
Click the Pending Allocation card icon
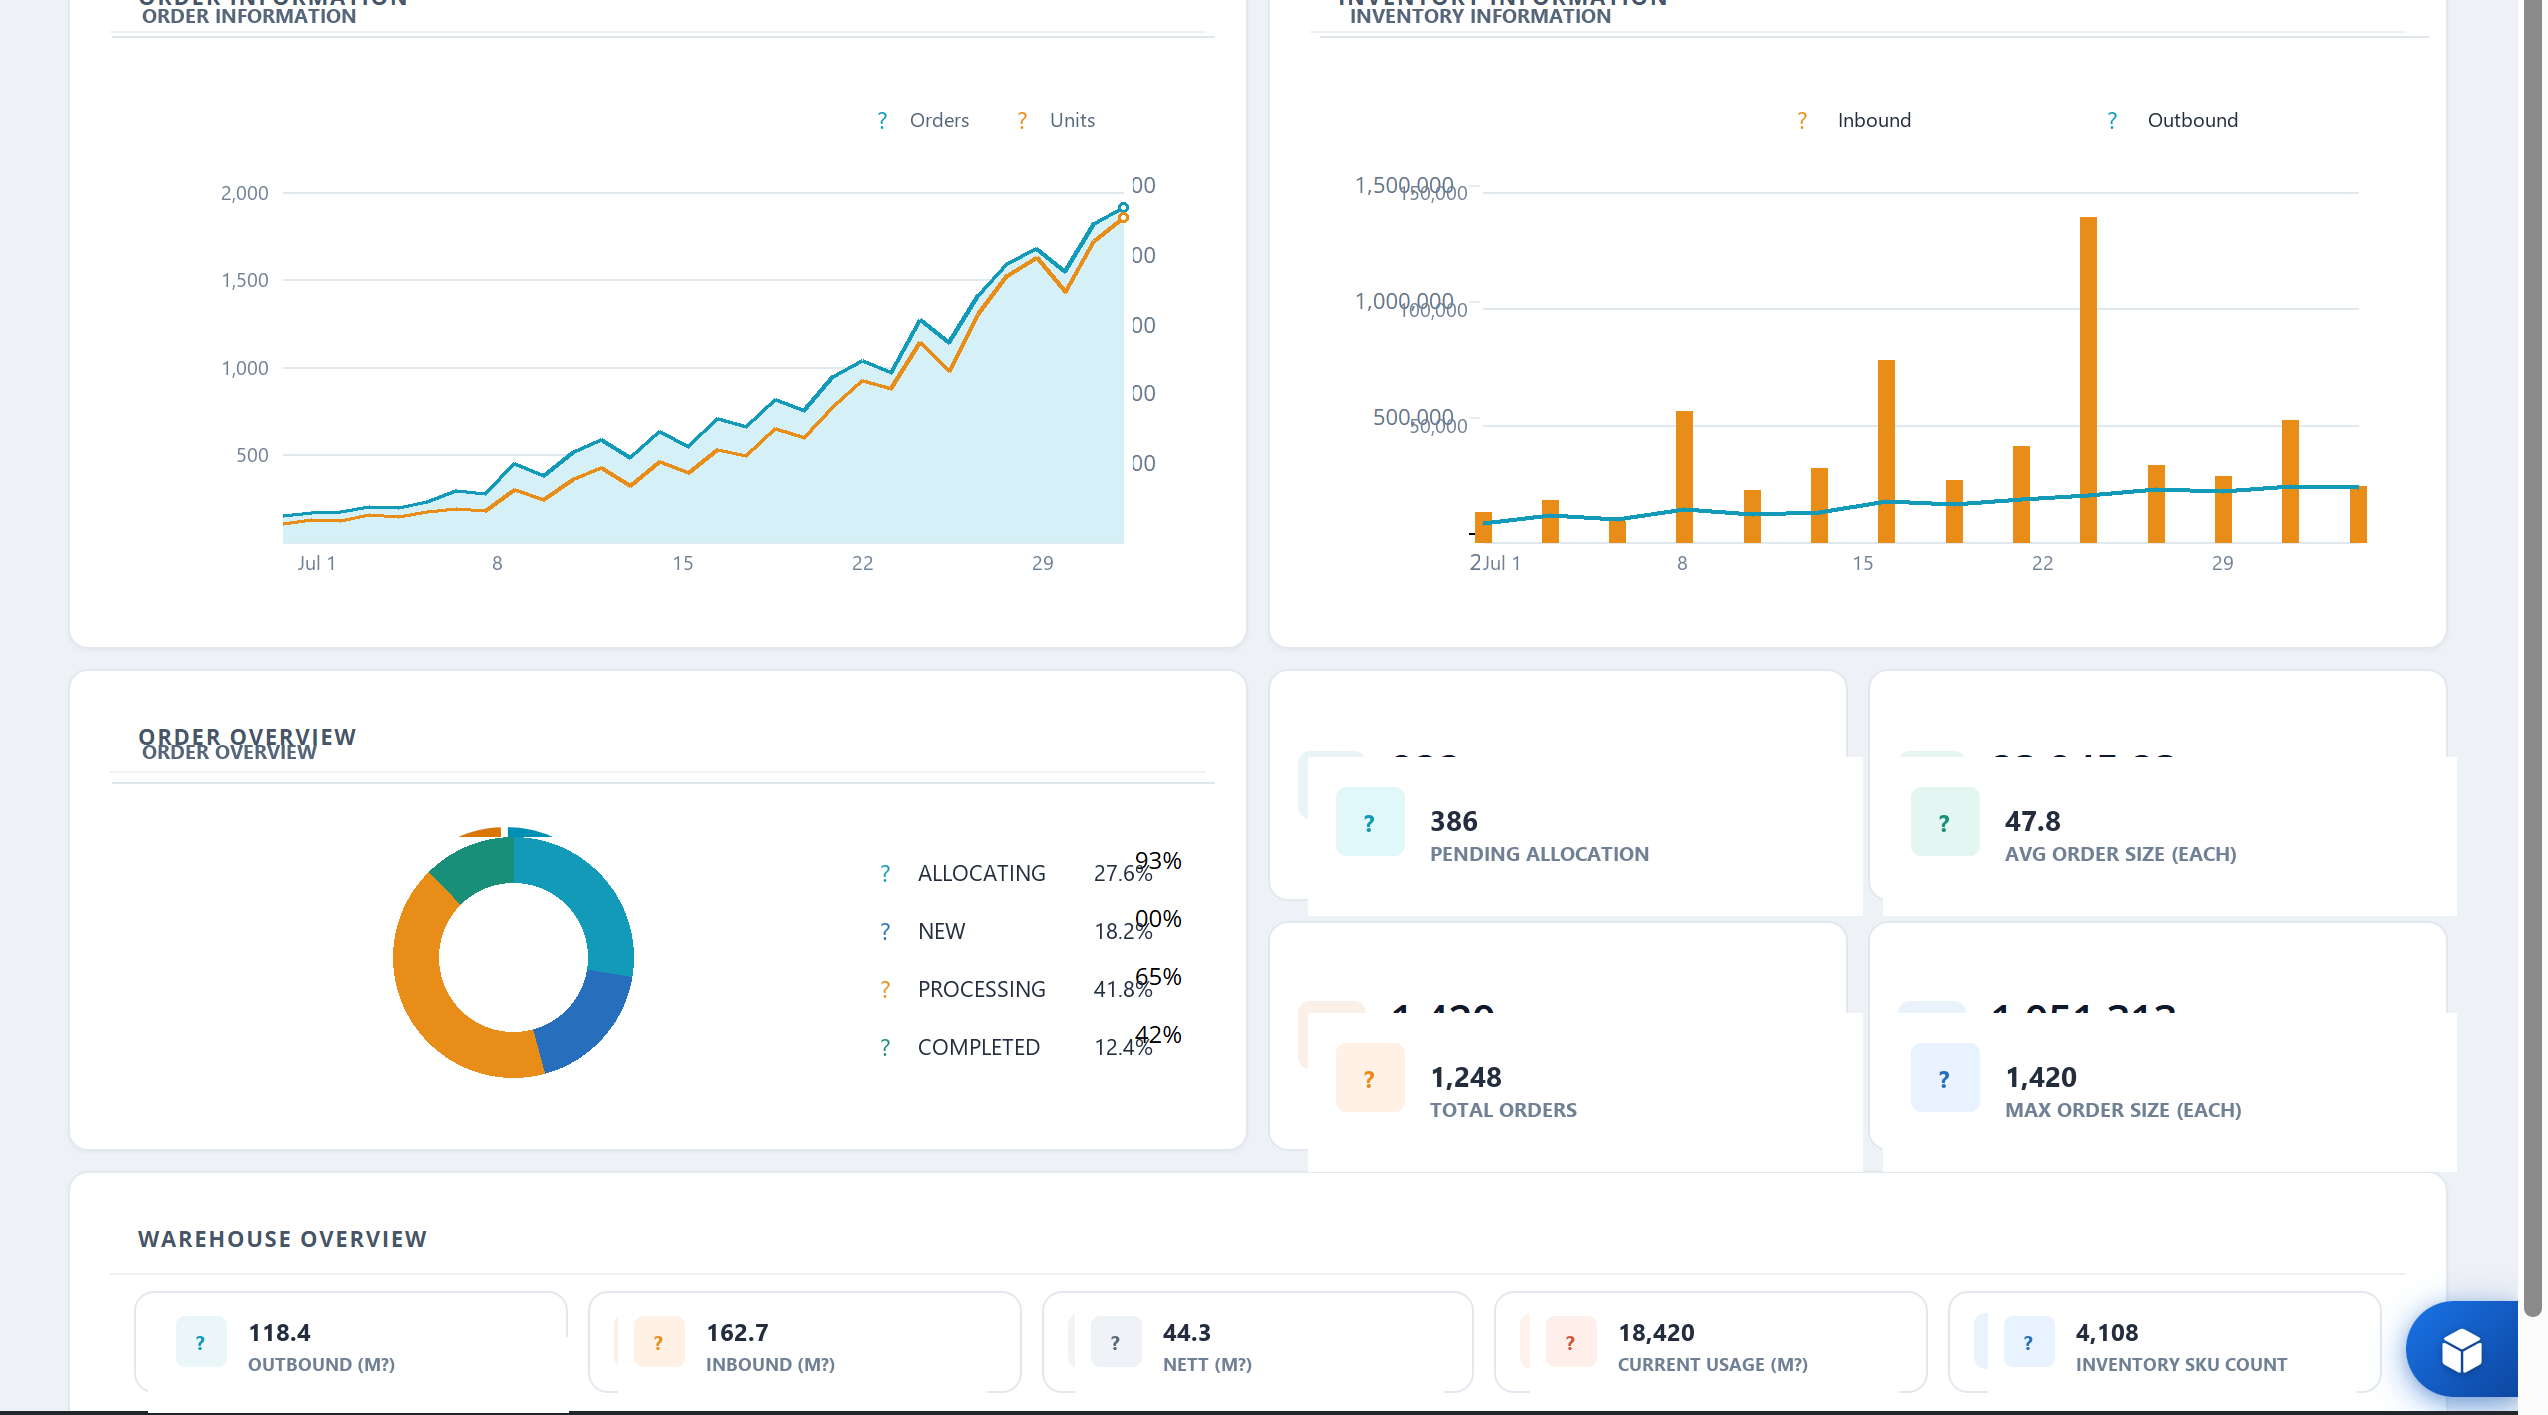coord(1370,822)
